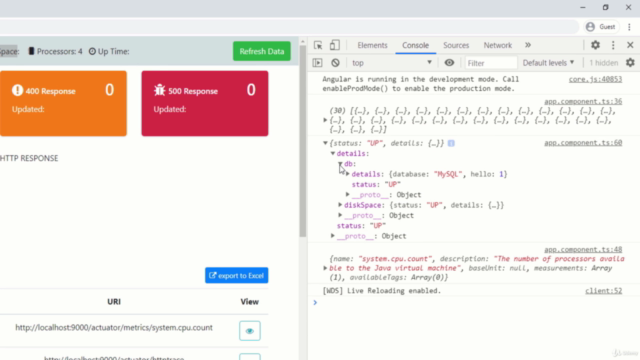Open console settings gear beside hidden count
Screen dimensions: 640x360
point(630,62)
